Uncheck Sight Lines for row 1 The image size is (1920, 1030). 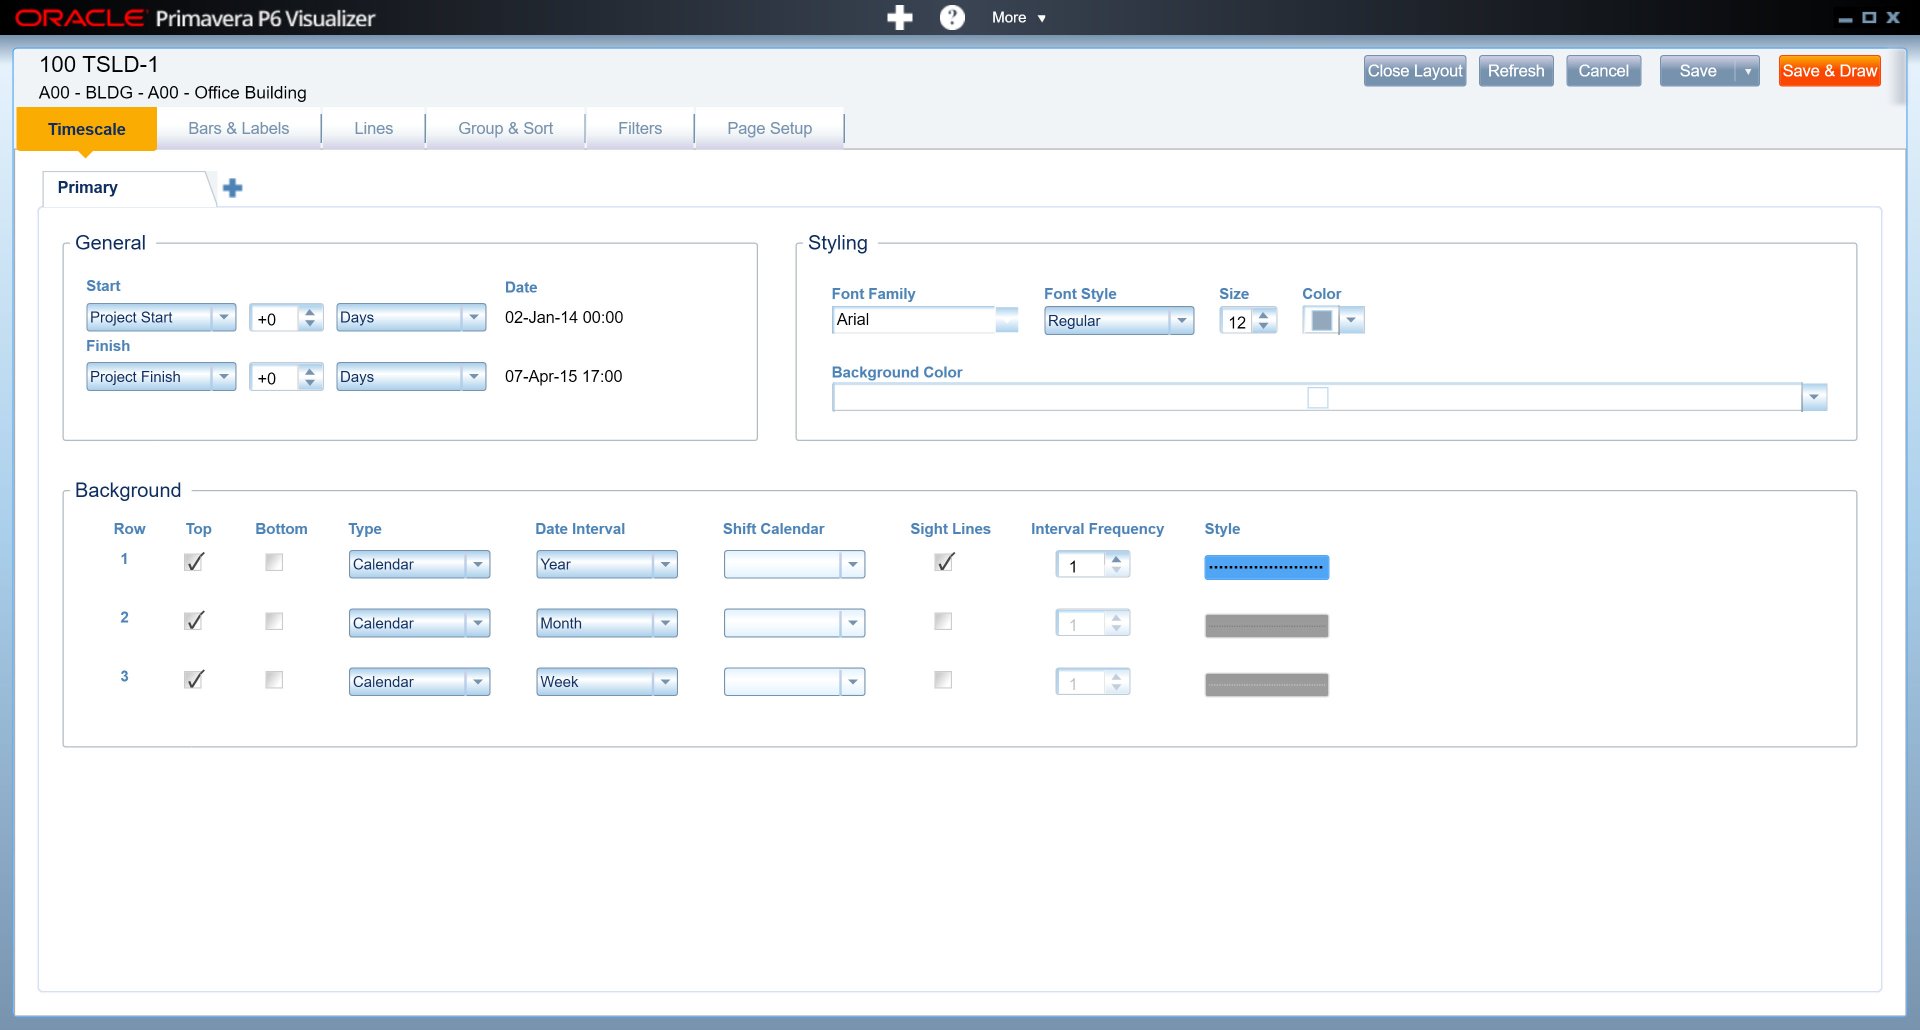click(944, 562)
